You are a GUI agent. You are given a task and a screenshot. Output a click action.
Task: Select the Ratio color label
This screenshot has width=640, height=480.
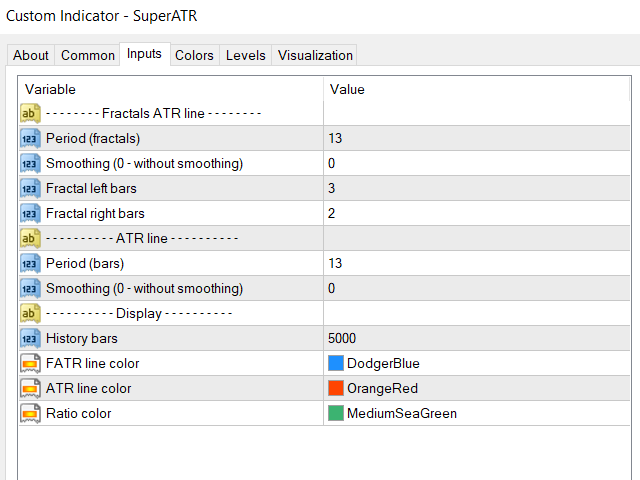pyautogui.click(x=79, y=413)
